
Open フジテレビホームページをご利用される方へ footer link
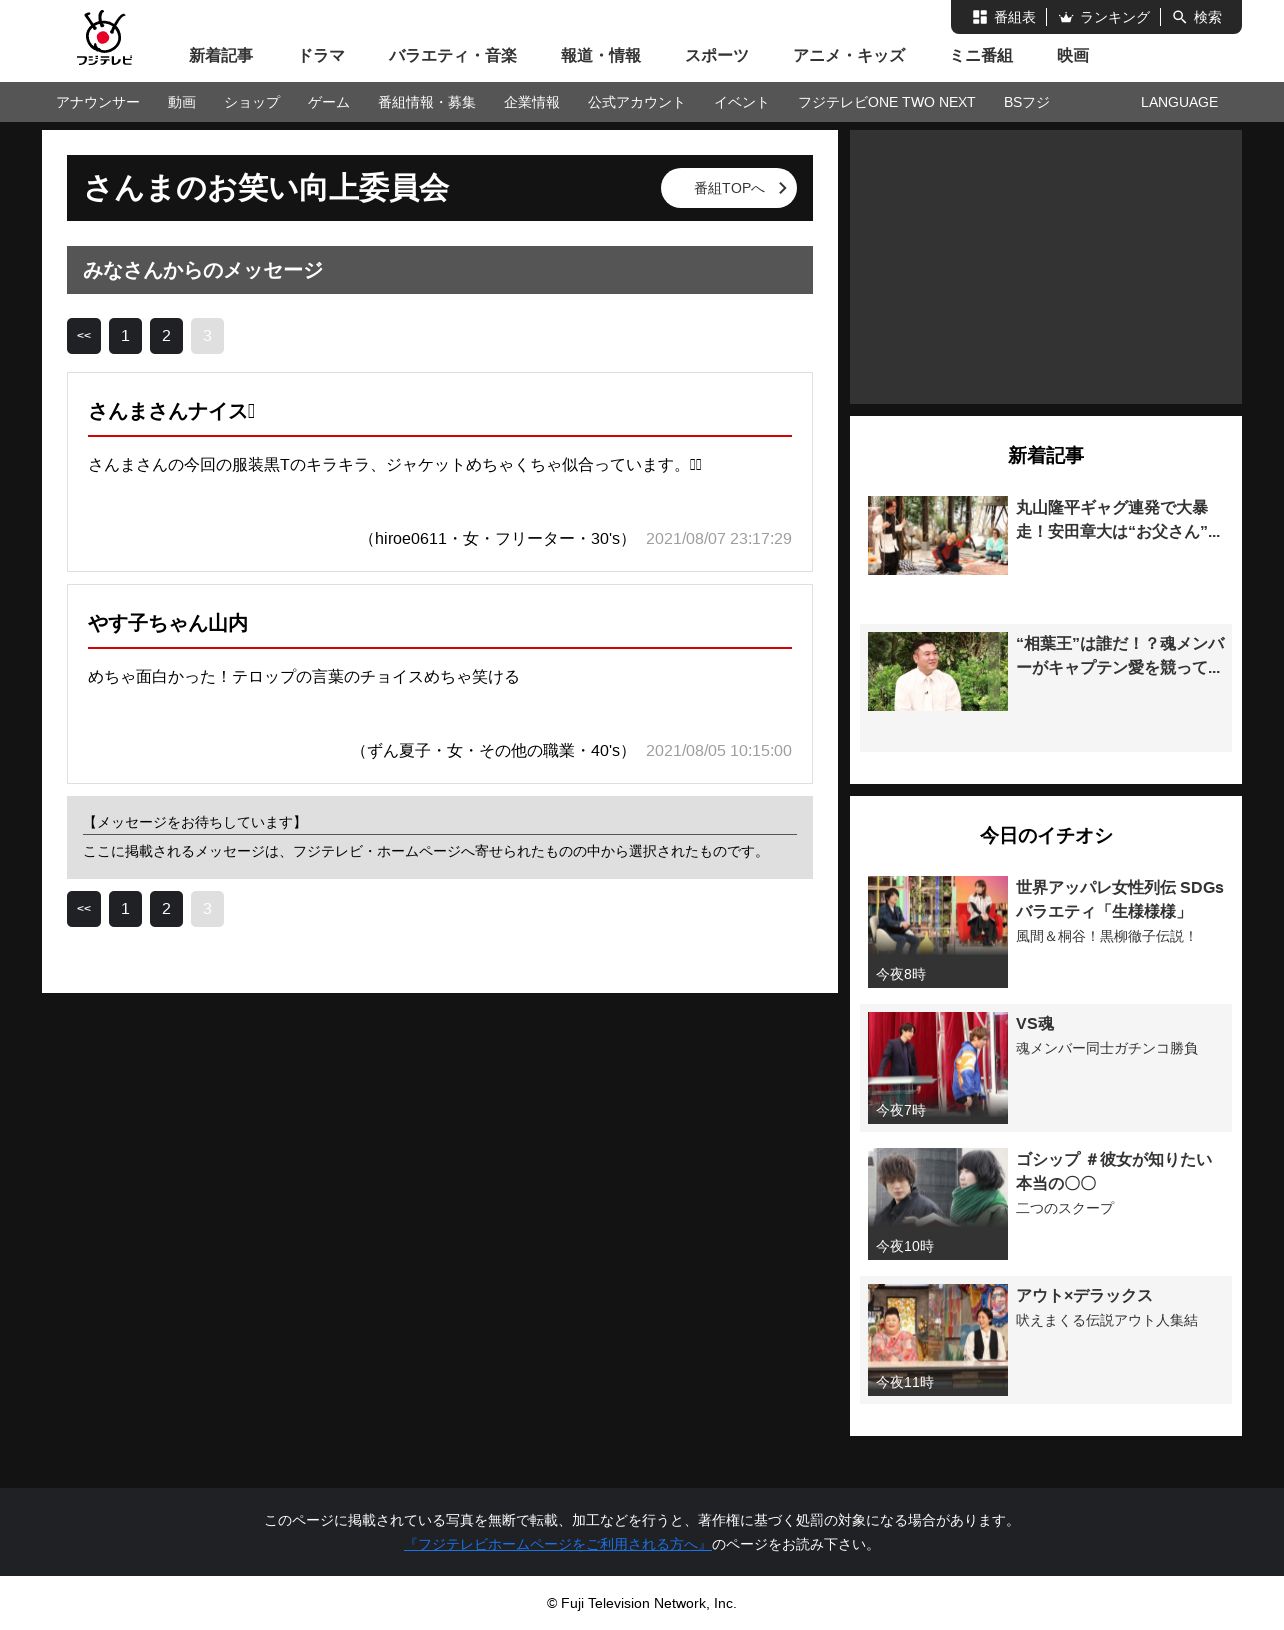[x=557, y=1544]
